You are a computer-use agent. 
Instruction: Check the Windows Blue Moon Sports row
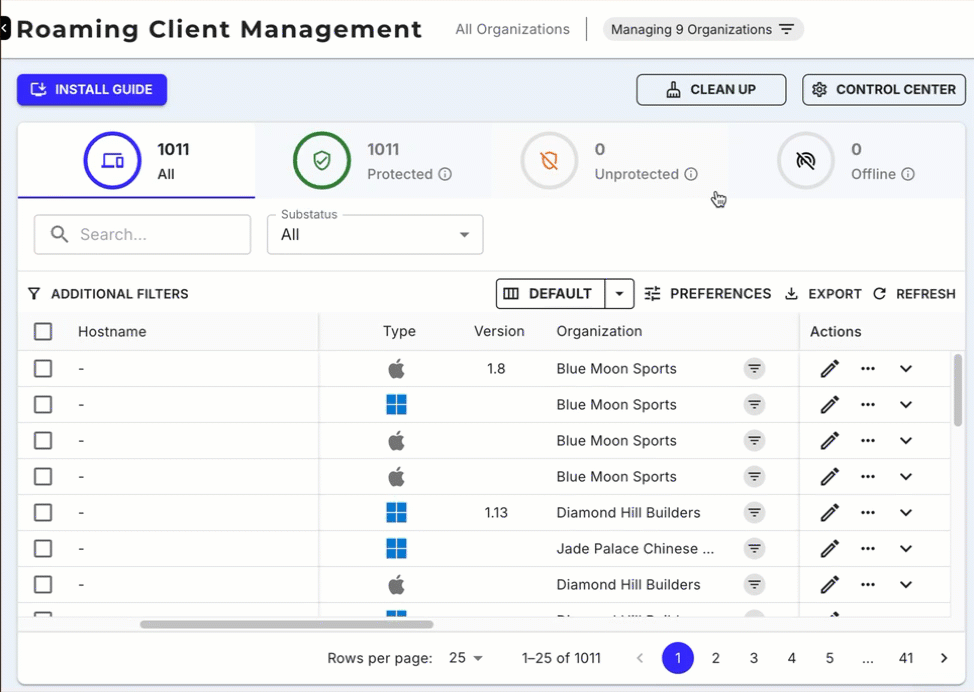[x=43, y=405]
